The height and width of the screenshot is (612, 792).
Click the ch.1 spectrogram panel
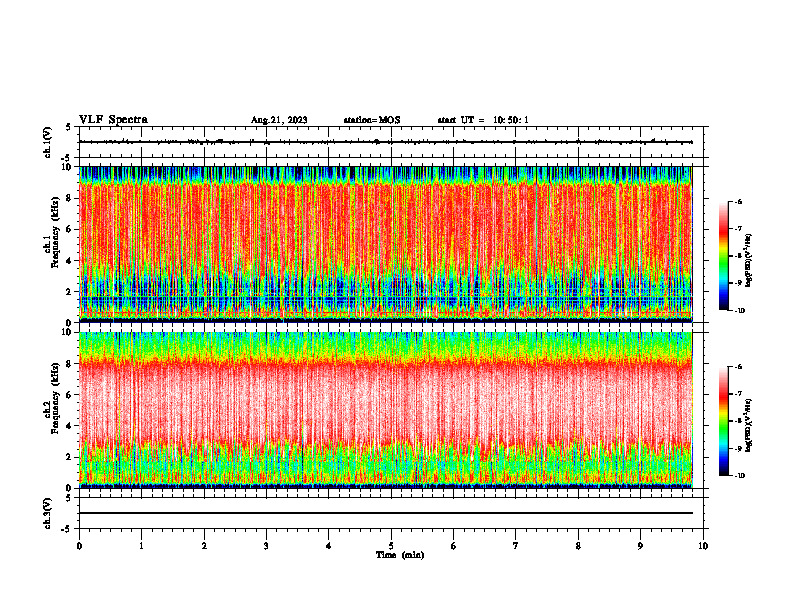click(385, 244)
